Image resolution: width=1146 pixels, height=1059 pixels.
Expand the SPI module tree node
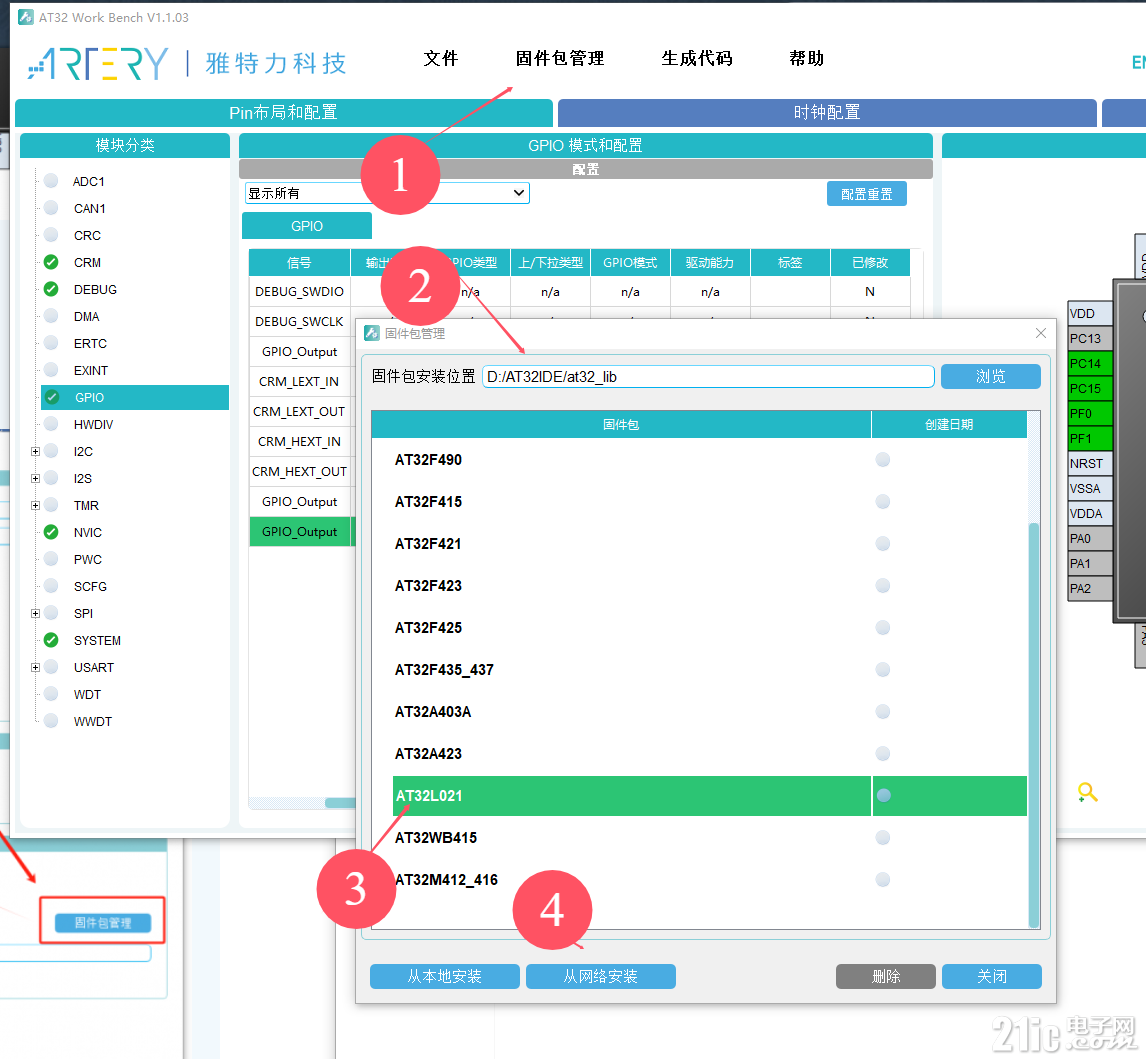click(35, 614)
